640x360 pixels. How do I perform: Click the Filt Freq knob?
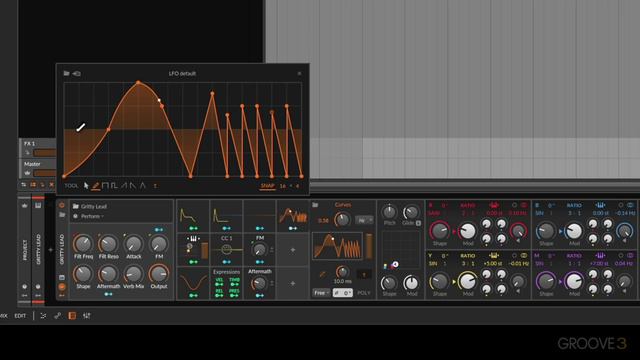(x=83, y=244)
